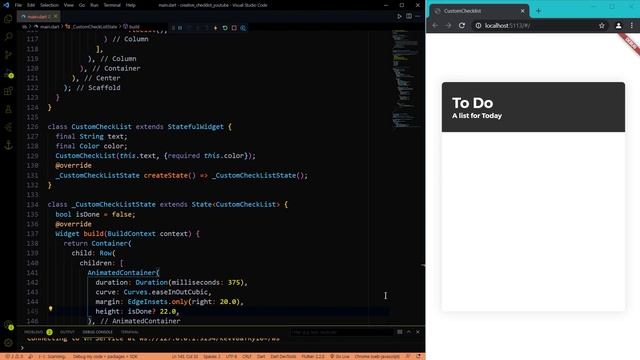Open the Testing flask view
640x360 pixels.
8,109
